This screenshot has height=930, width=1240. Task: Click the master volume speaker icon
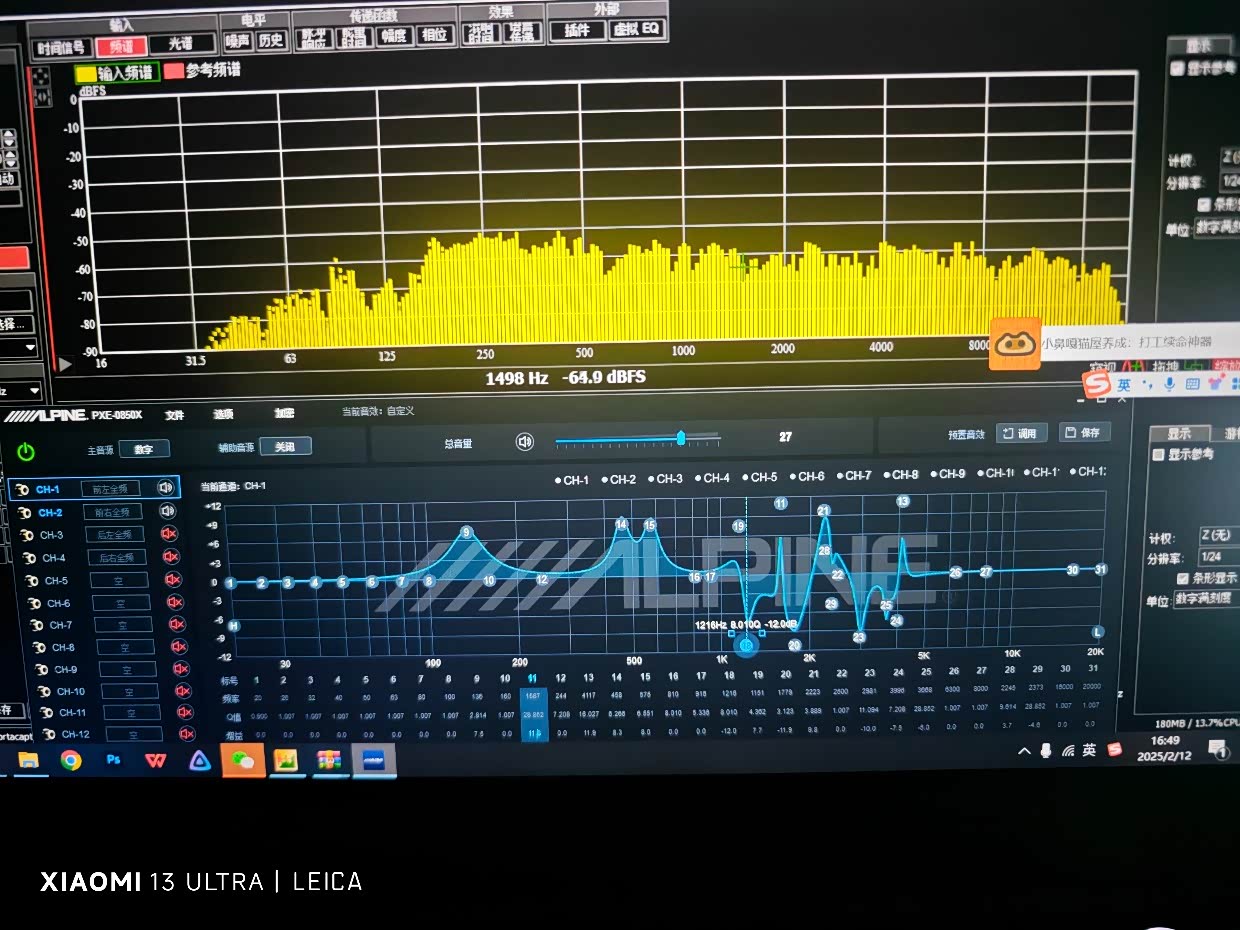point(524,442)
